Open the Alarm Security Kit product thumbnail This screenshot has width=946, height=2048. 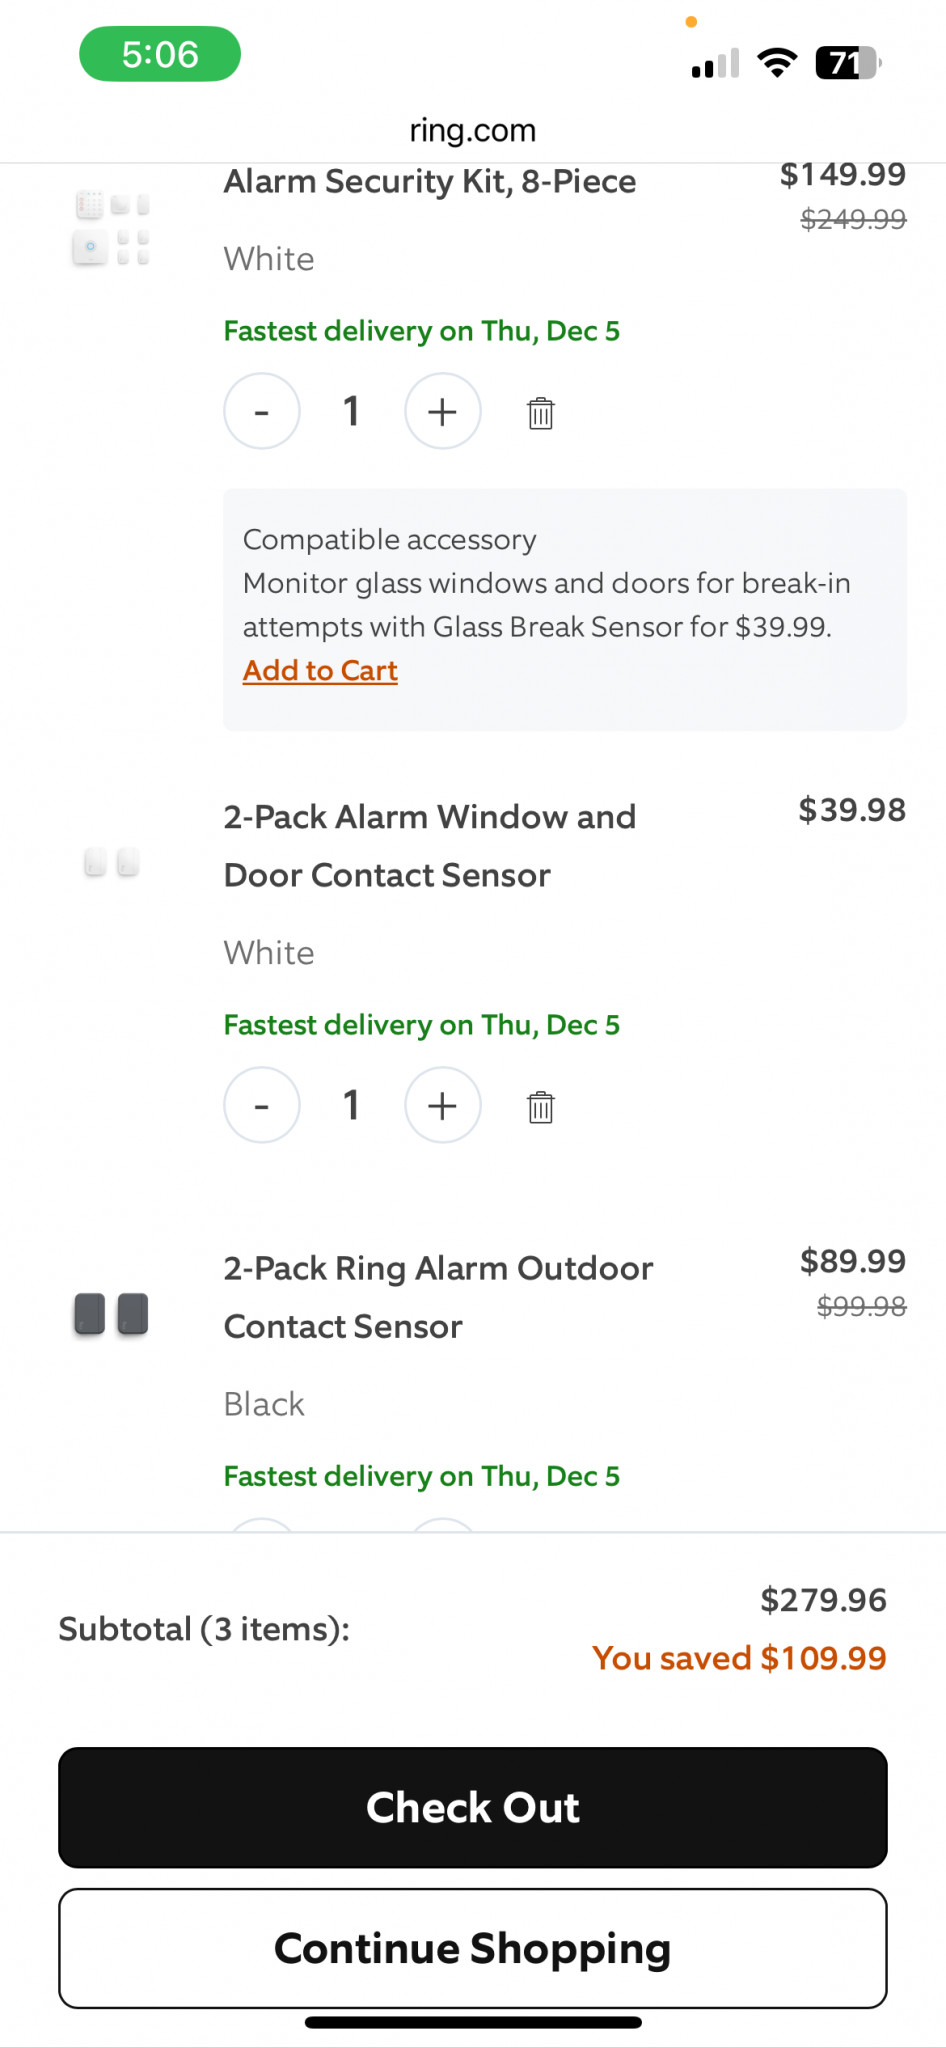[112, 228]
